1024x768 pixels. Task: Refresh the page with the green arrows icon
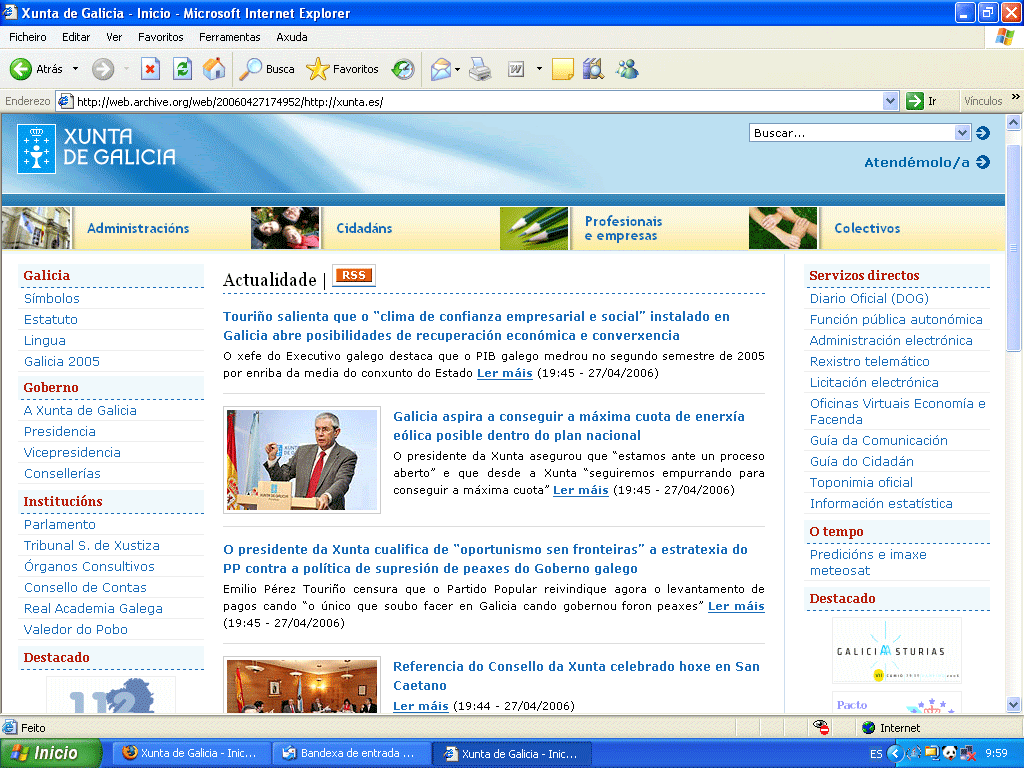(182, 69)
